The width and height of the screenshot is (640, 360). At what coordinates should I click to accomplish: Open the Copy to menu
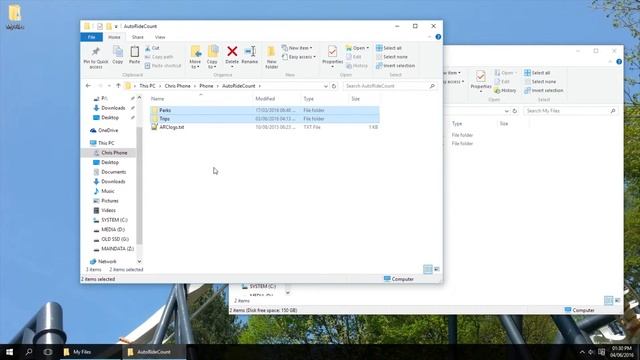click(x=212, y=57)
